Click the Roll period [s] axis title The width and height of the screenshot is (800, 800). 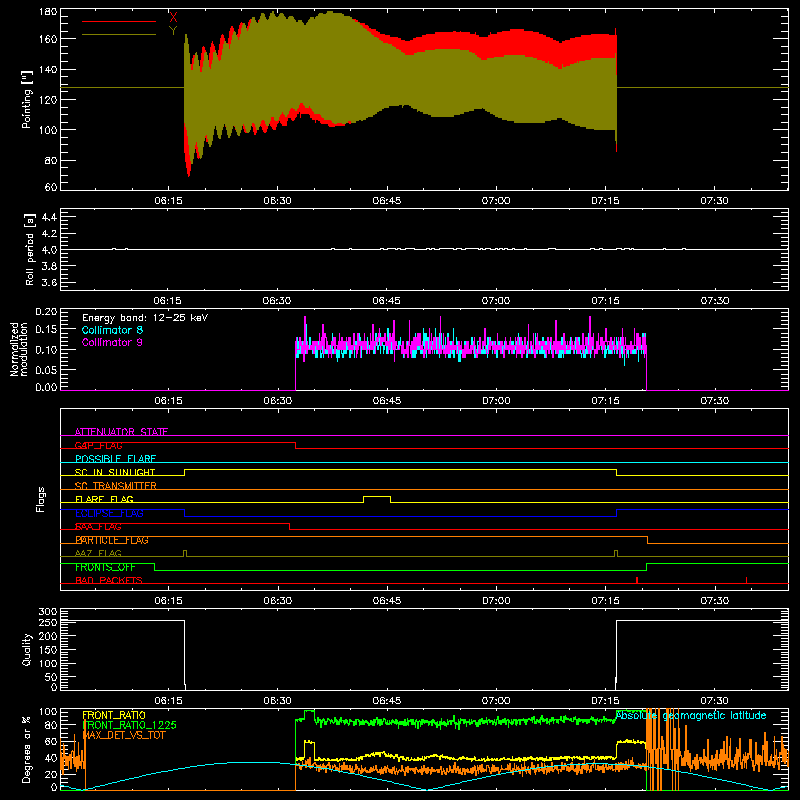29,249
